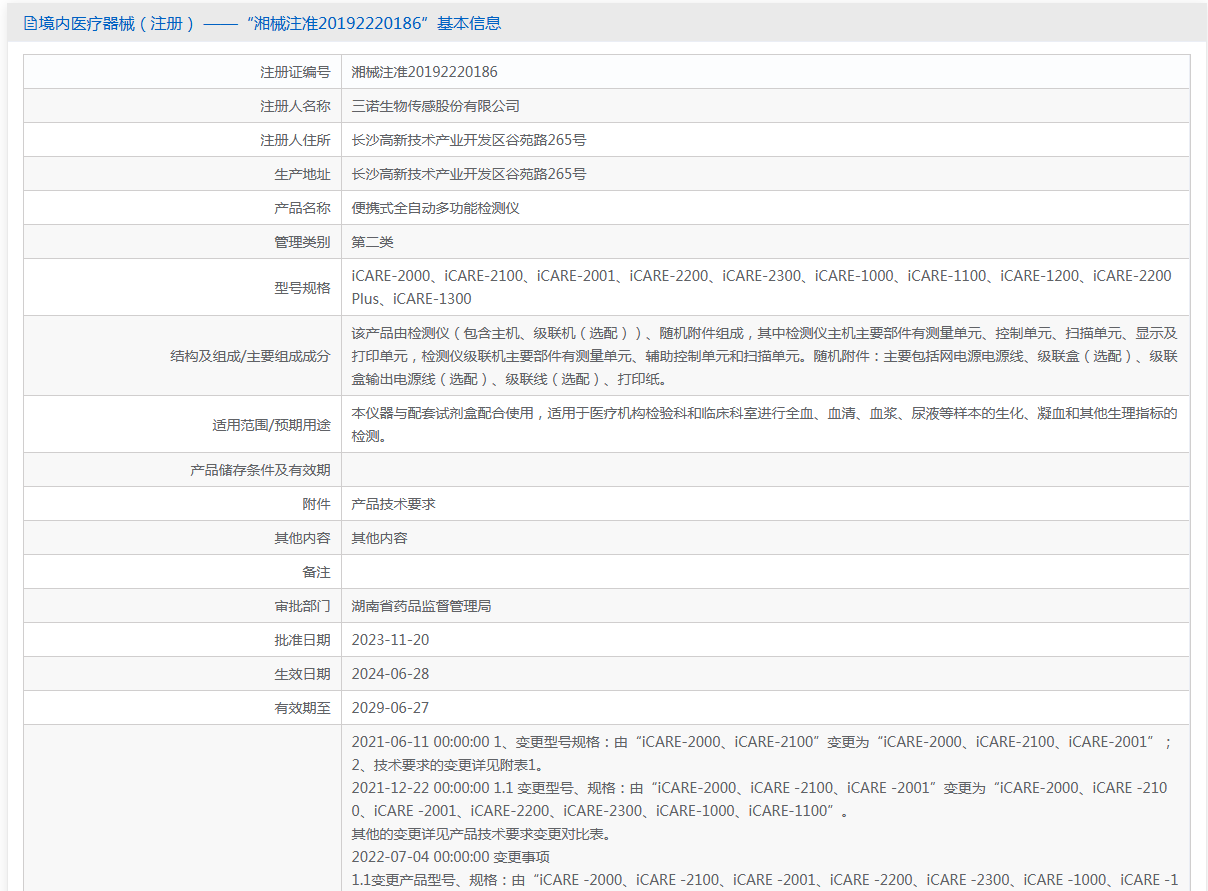The width and height of the screenshot is (1208, 891).
Task: Click the 备注 label cell
Action: tap(182, 572)
